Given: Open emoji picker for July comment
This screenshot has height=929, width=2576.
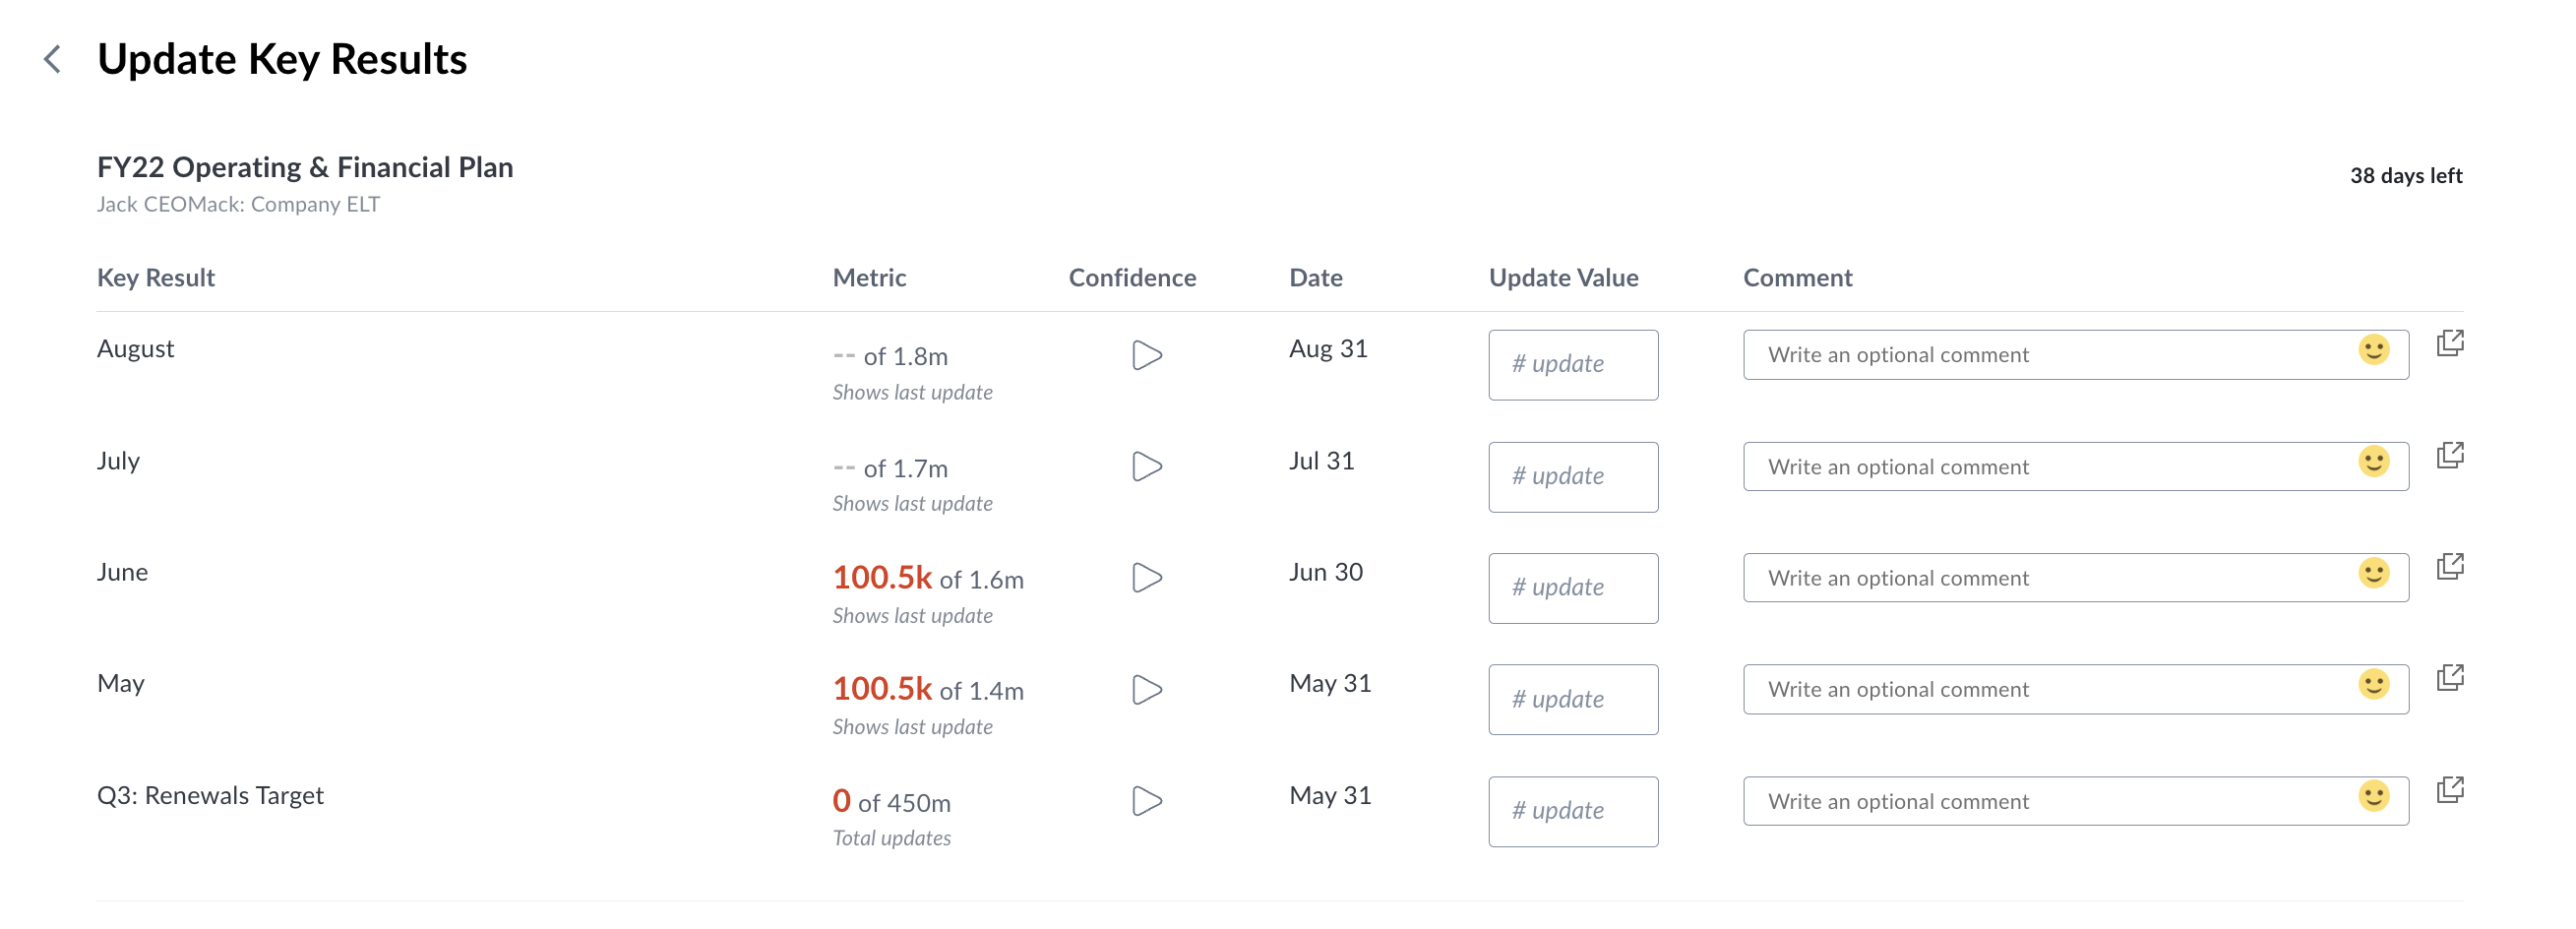Looking at the screenshot, I should (2373, 461).
